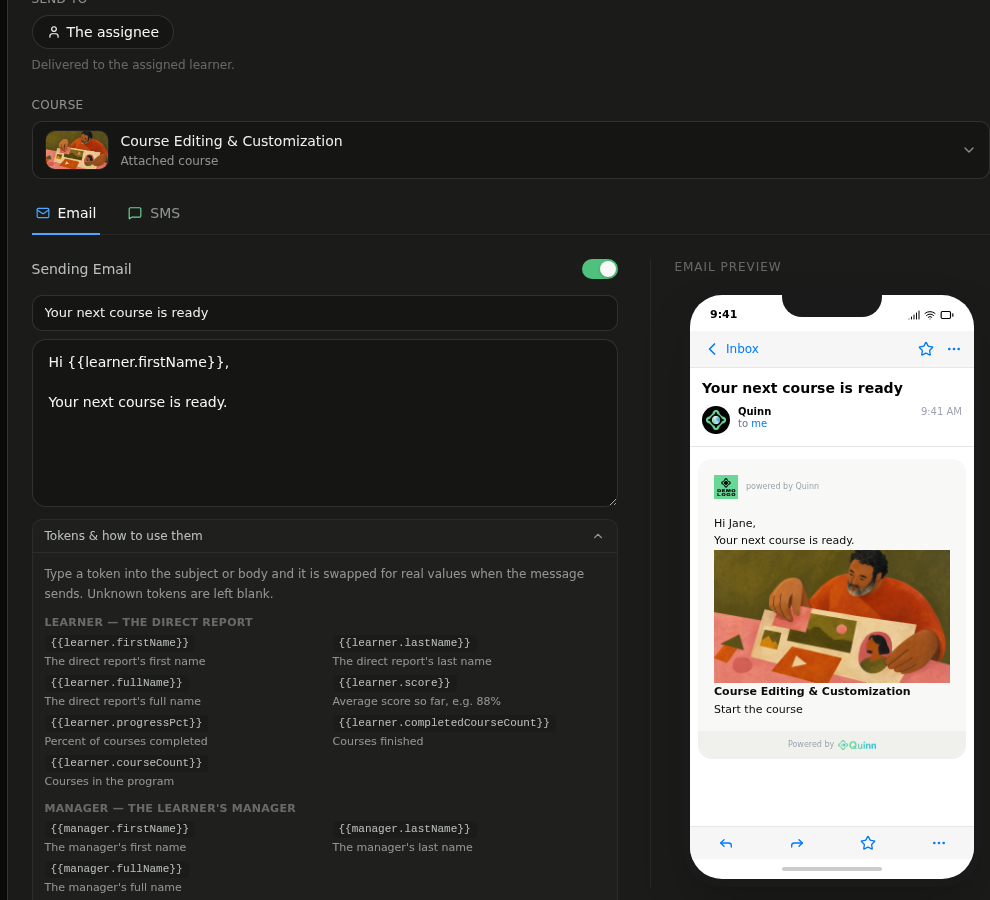This screenshot has width=990, height=900.
Task: Click the attached course thumbnail image
Action: pos(77,150)
